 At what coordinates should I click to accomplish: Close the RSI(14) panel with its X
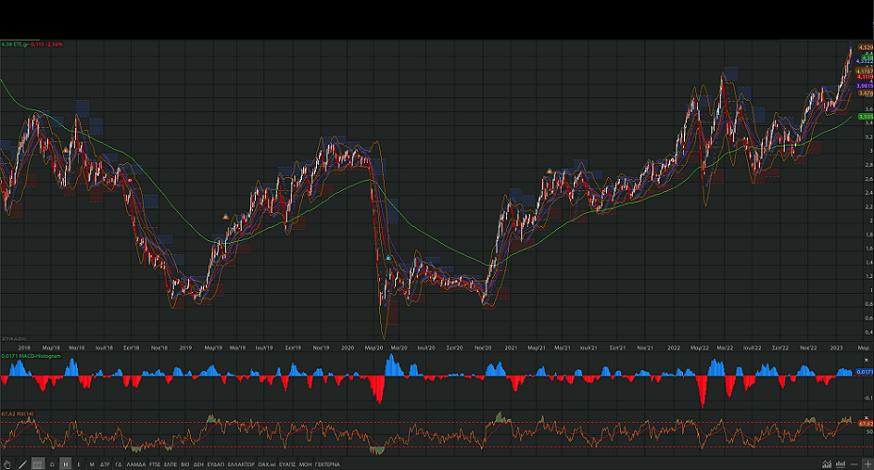[x=866, y=418]
